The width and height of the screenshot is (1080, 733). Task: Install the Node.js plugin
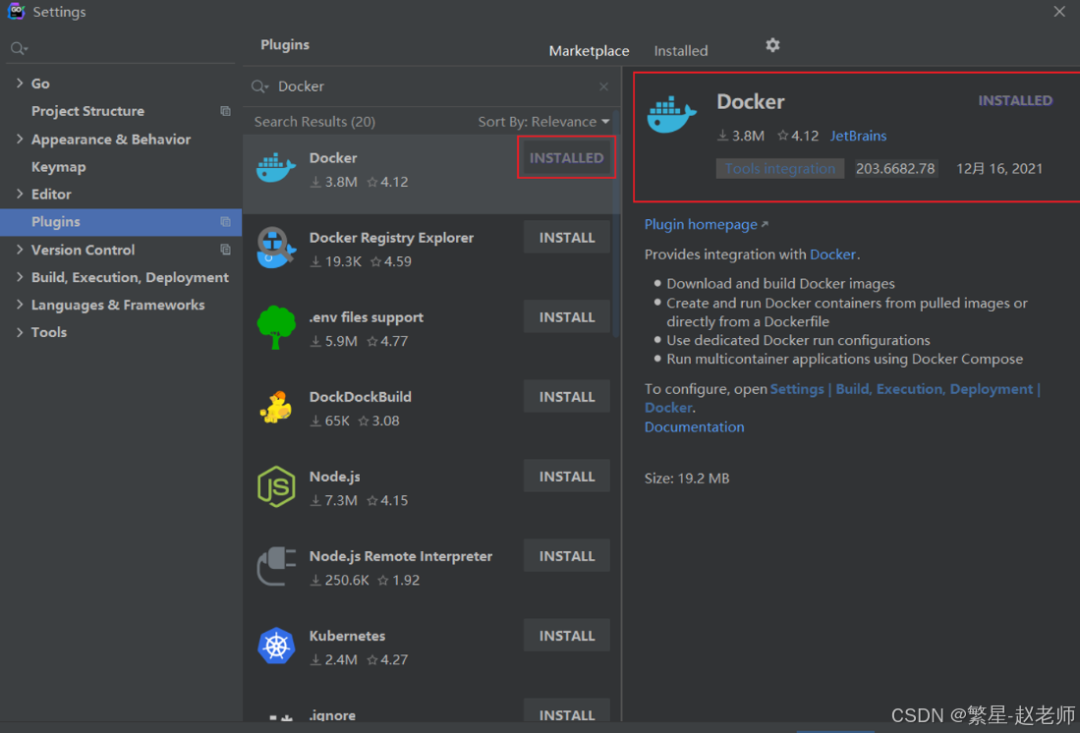(x=566, y=476)
